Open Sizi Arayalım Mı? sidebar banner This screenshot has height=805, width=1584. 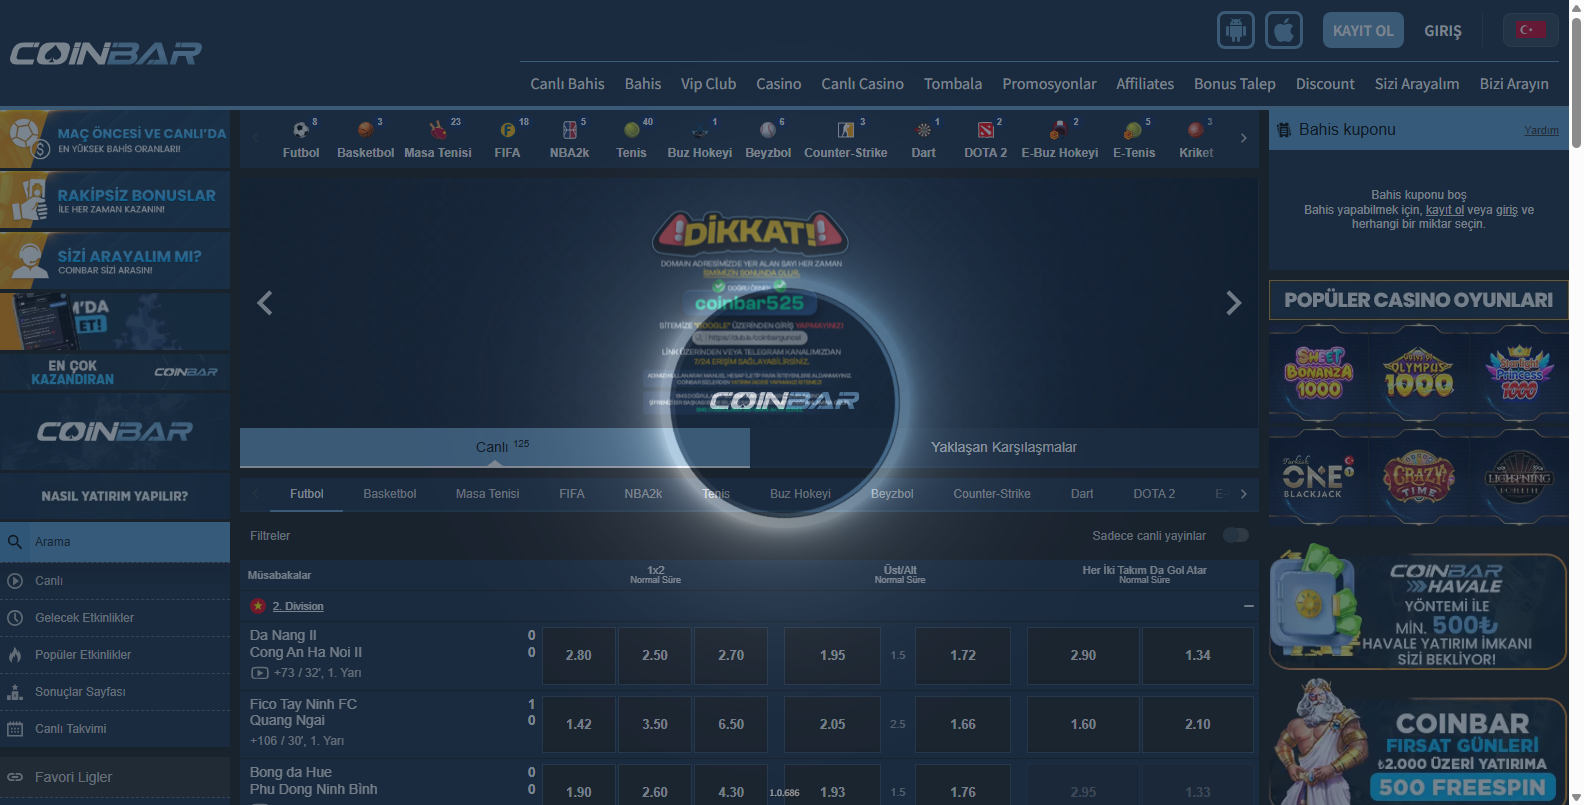coord(115,261)
